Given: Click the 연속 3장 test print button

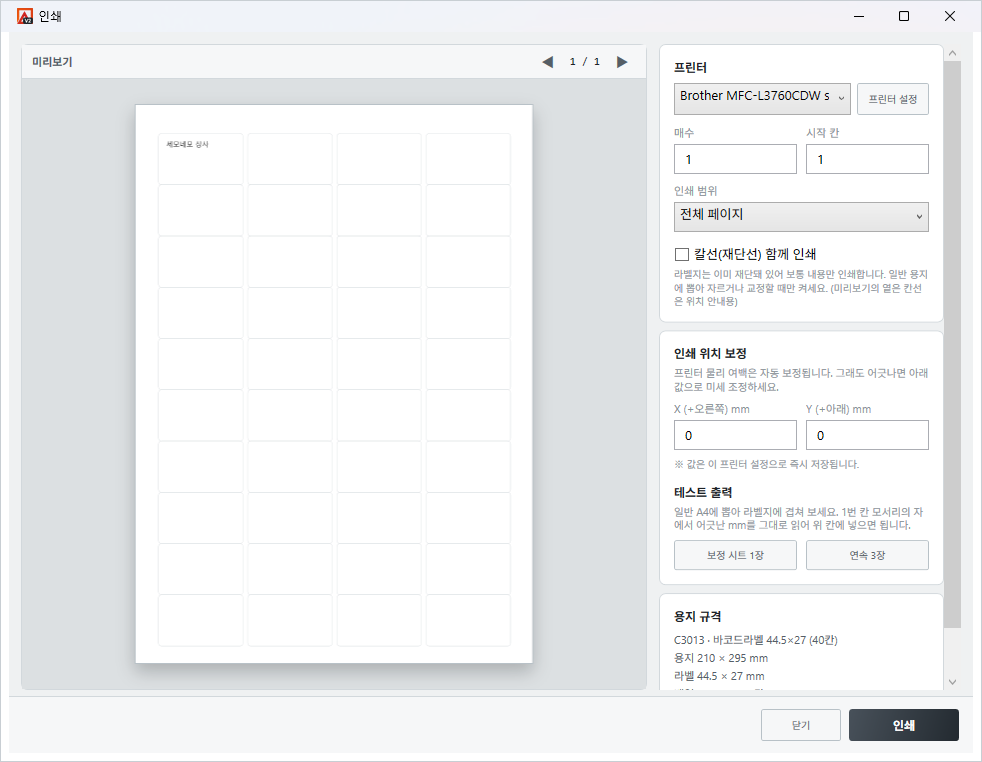Looking at the screenshot, I should pyautogui.click(x=867, y=555).
